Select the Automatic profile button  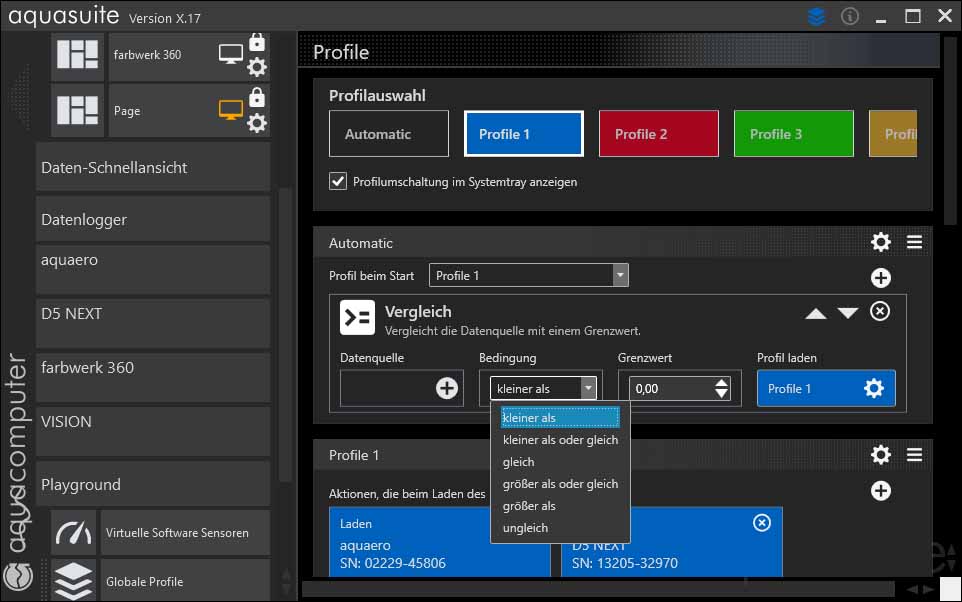389,134
